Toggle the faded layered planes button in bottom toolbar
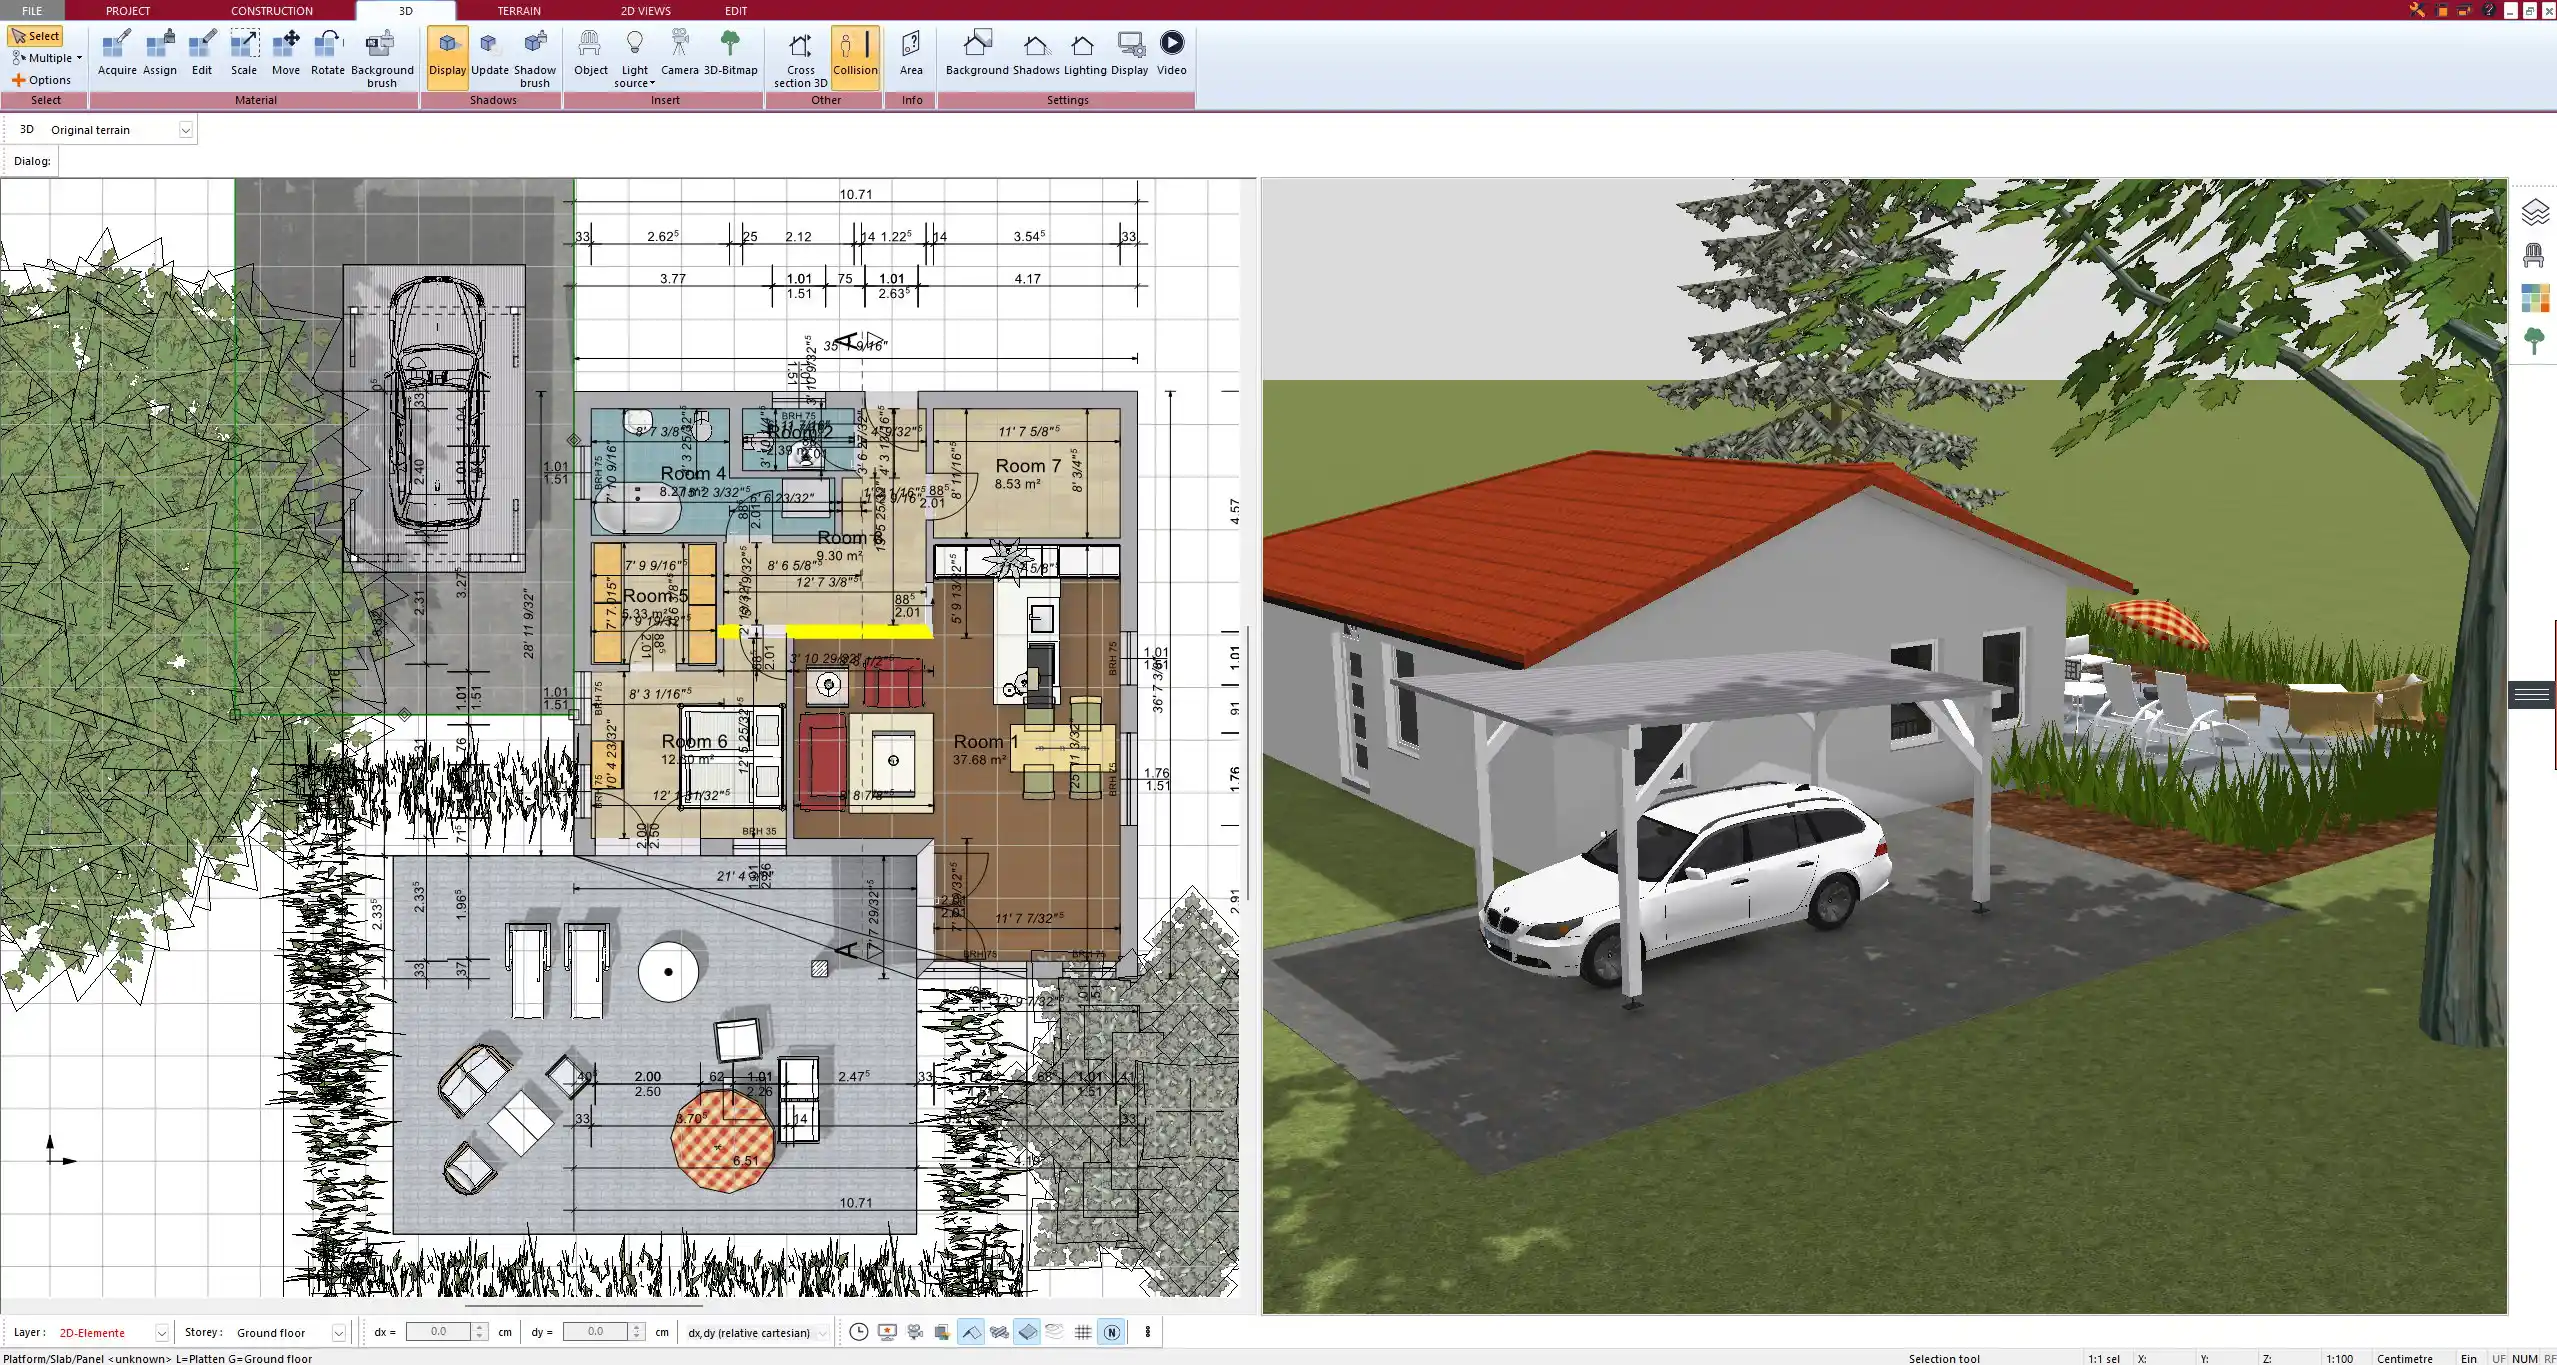Image resolution: width=2557 pixels, height=1365 pixels. 1055,1332
